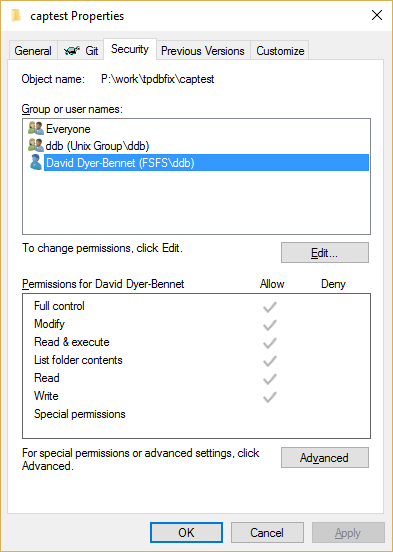Open the Customize tab
Viewport: 393px width, 552px height.
[x=280, y=51]
